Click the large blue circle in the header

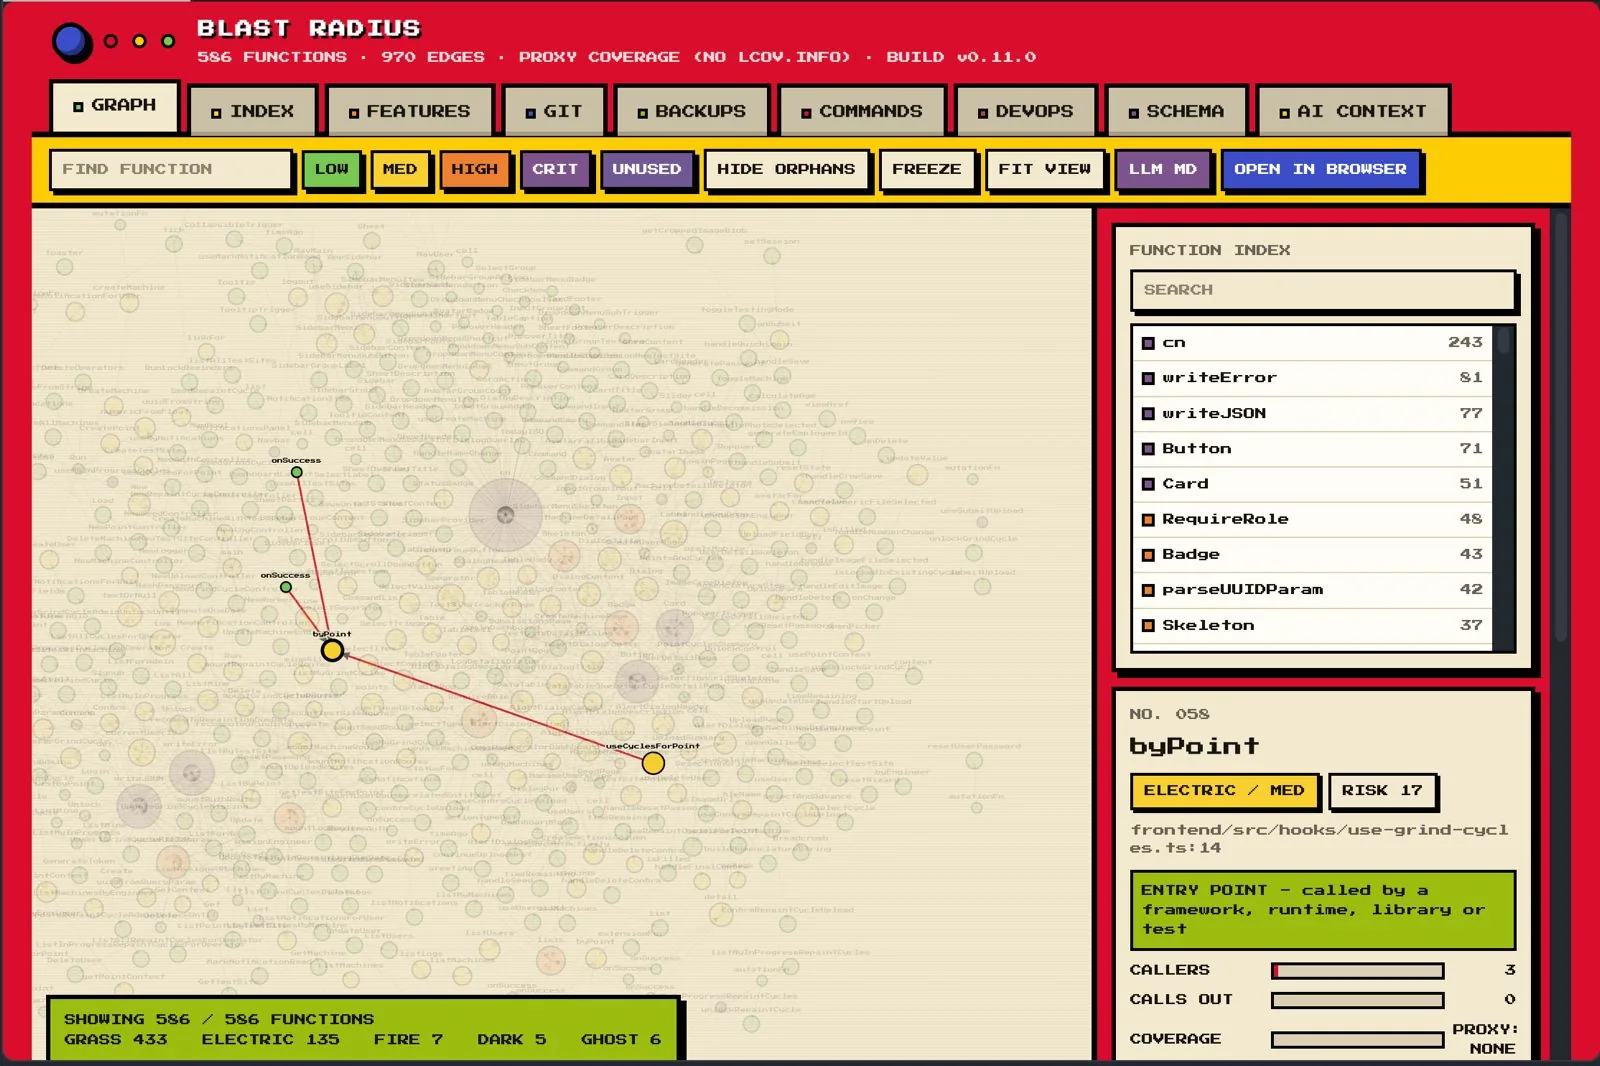coord(71,41)
